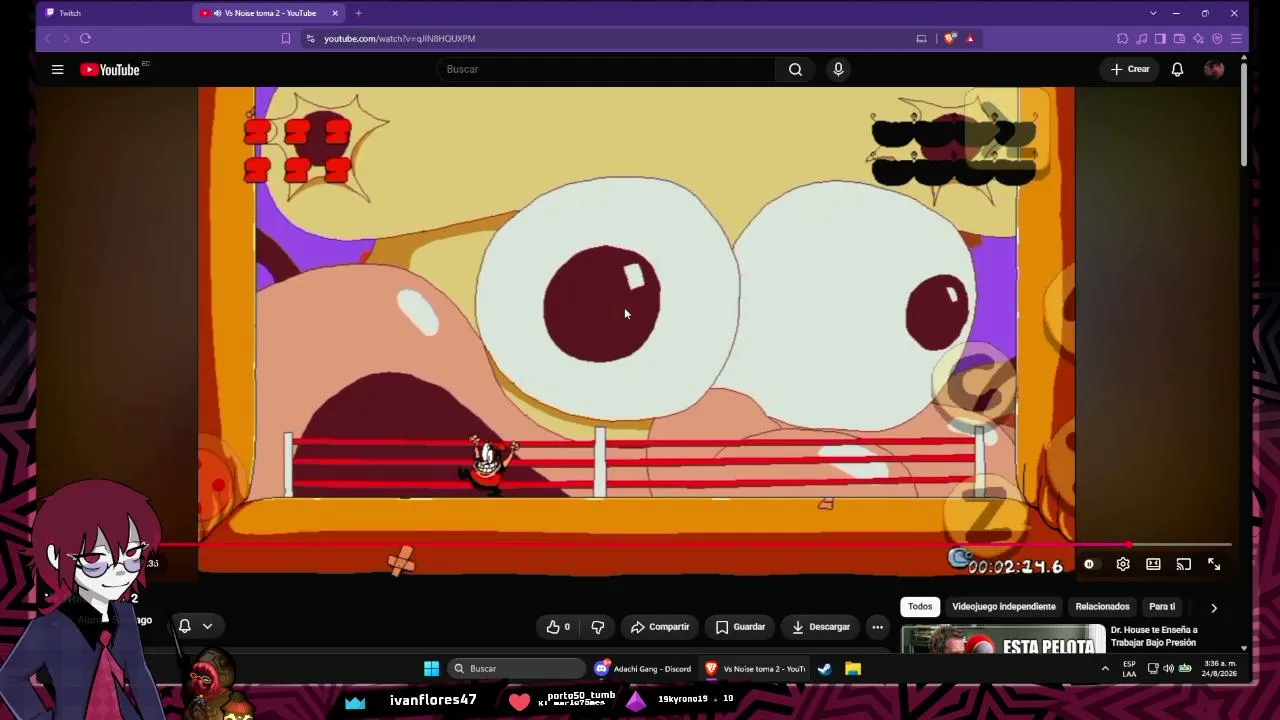Viewport: 1280px width, 720px height.
Task: Open Brave VPN shield icon
Action: [x=1217, y=38]
